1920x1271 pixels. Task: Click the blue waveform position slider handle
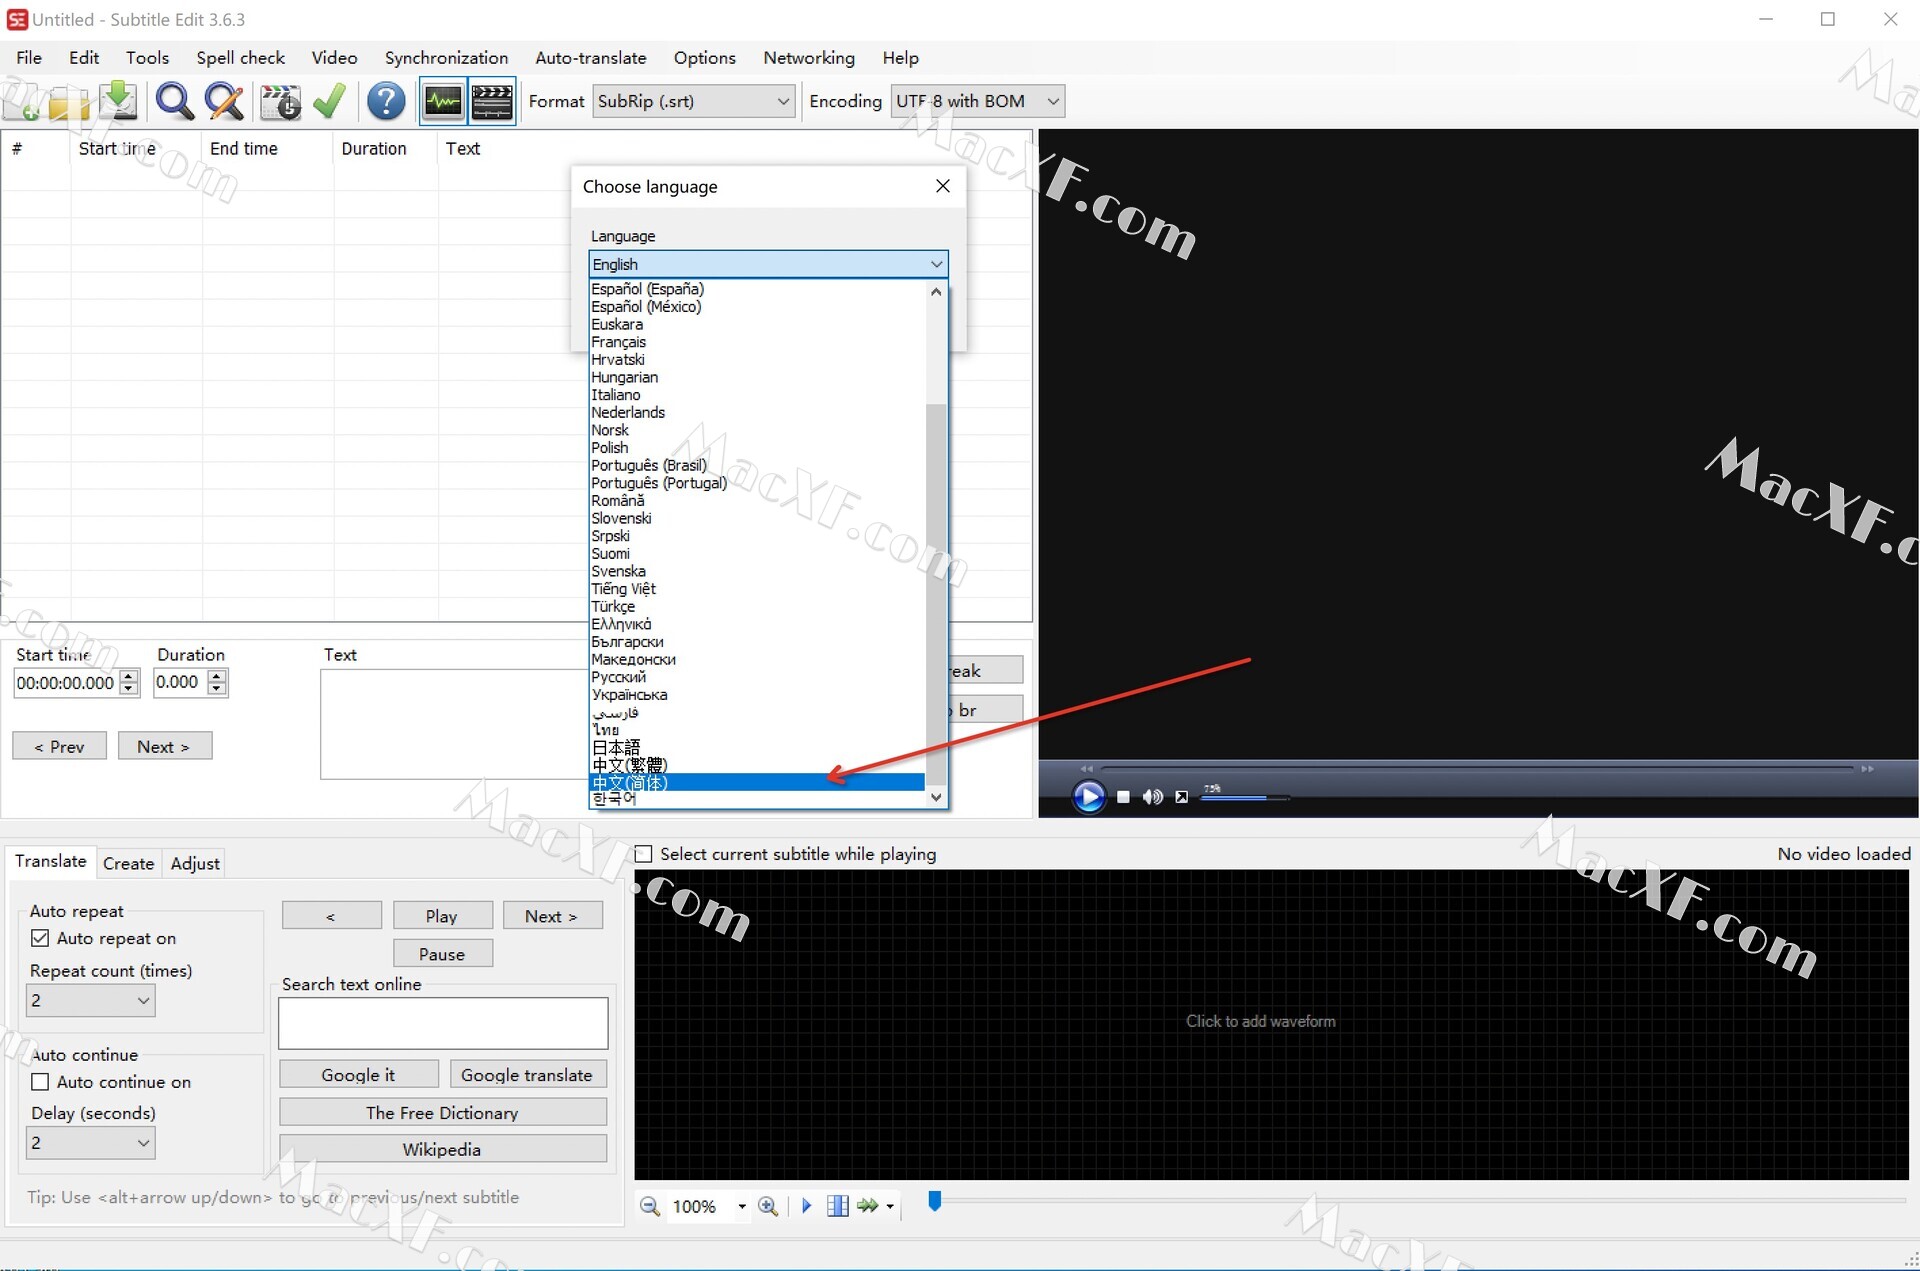[x=935, y=1201]
